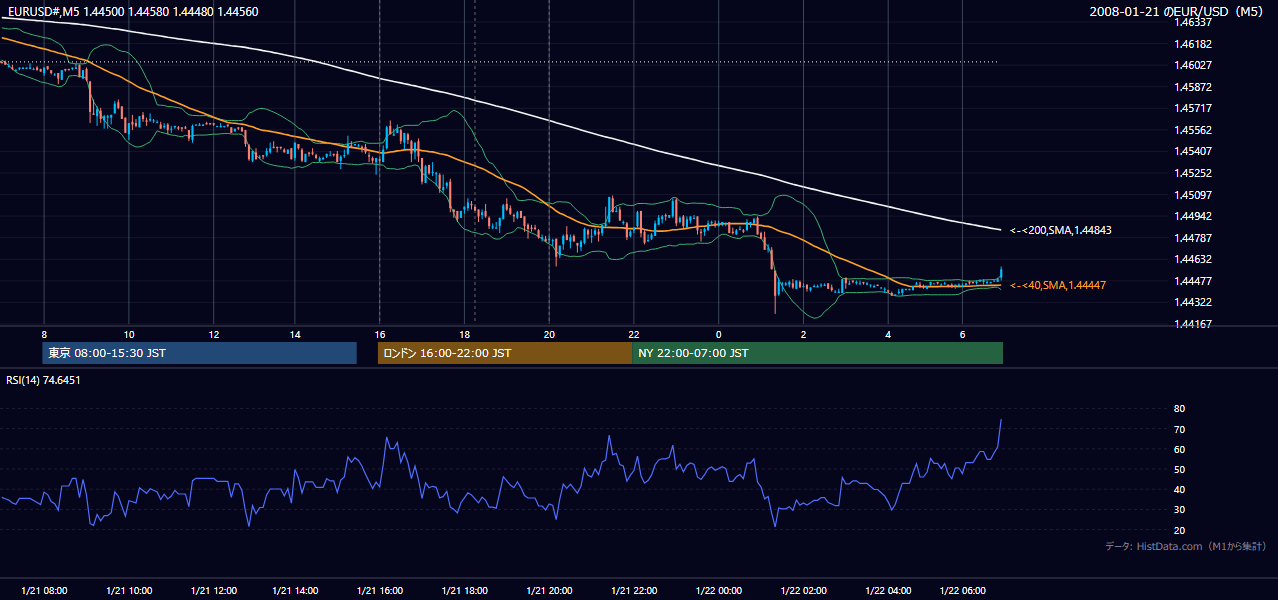Viewport: 1278px width, 600px height.
Task: Click the bottom time label 1/21 18:00
Action: click(465, 591)
